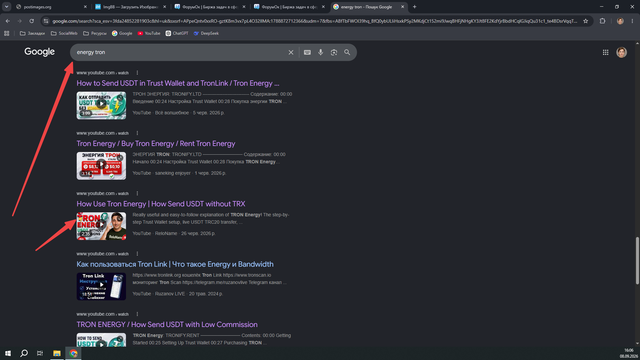
Task: Start voice search with microphone icon
Action: pyautogui.click(x=320, y=52)
